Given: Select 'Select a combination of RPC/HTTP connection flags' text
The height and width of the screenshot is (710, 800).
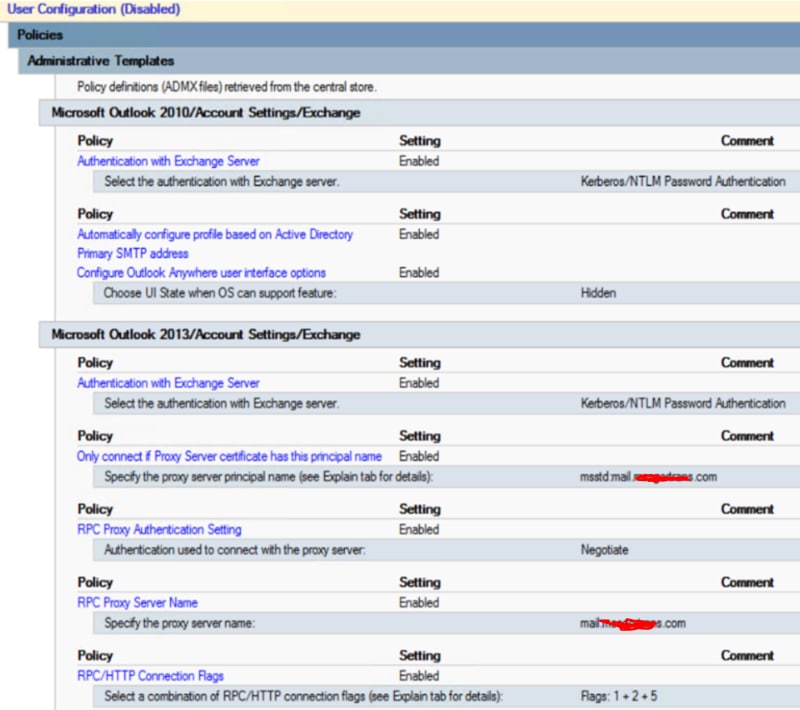Looking at the screenshot, I should coord(304,696).
